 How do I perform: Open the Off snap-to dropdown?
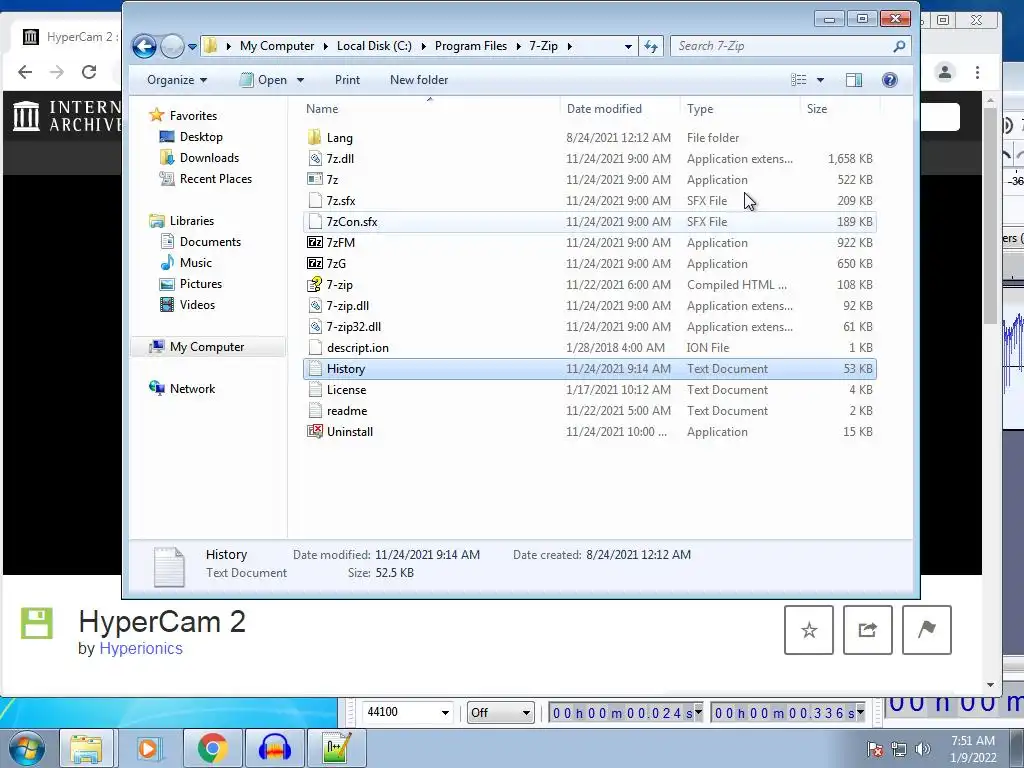point(500,712)
